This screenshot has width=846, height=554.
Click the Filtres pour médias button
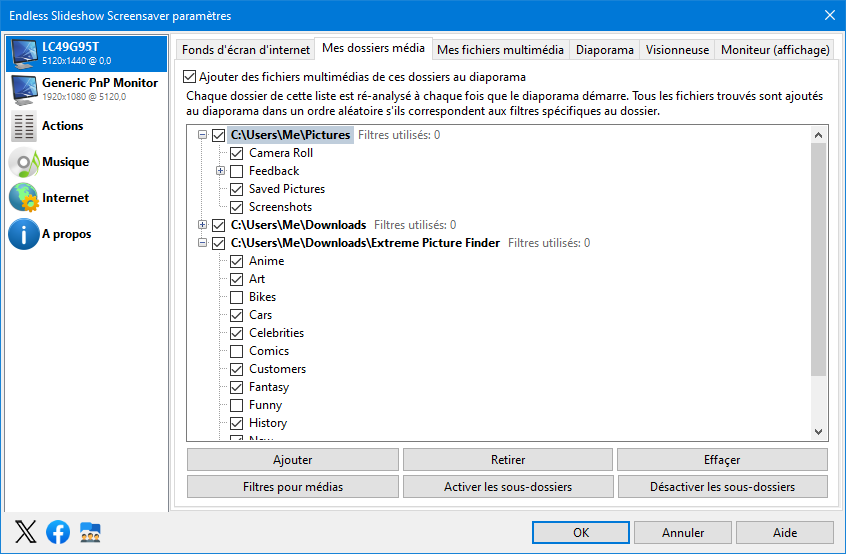pyautogui.click(x=292, y=487)
